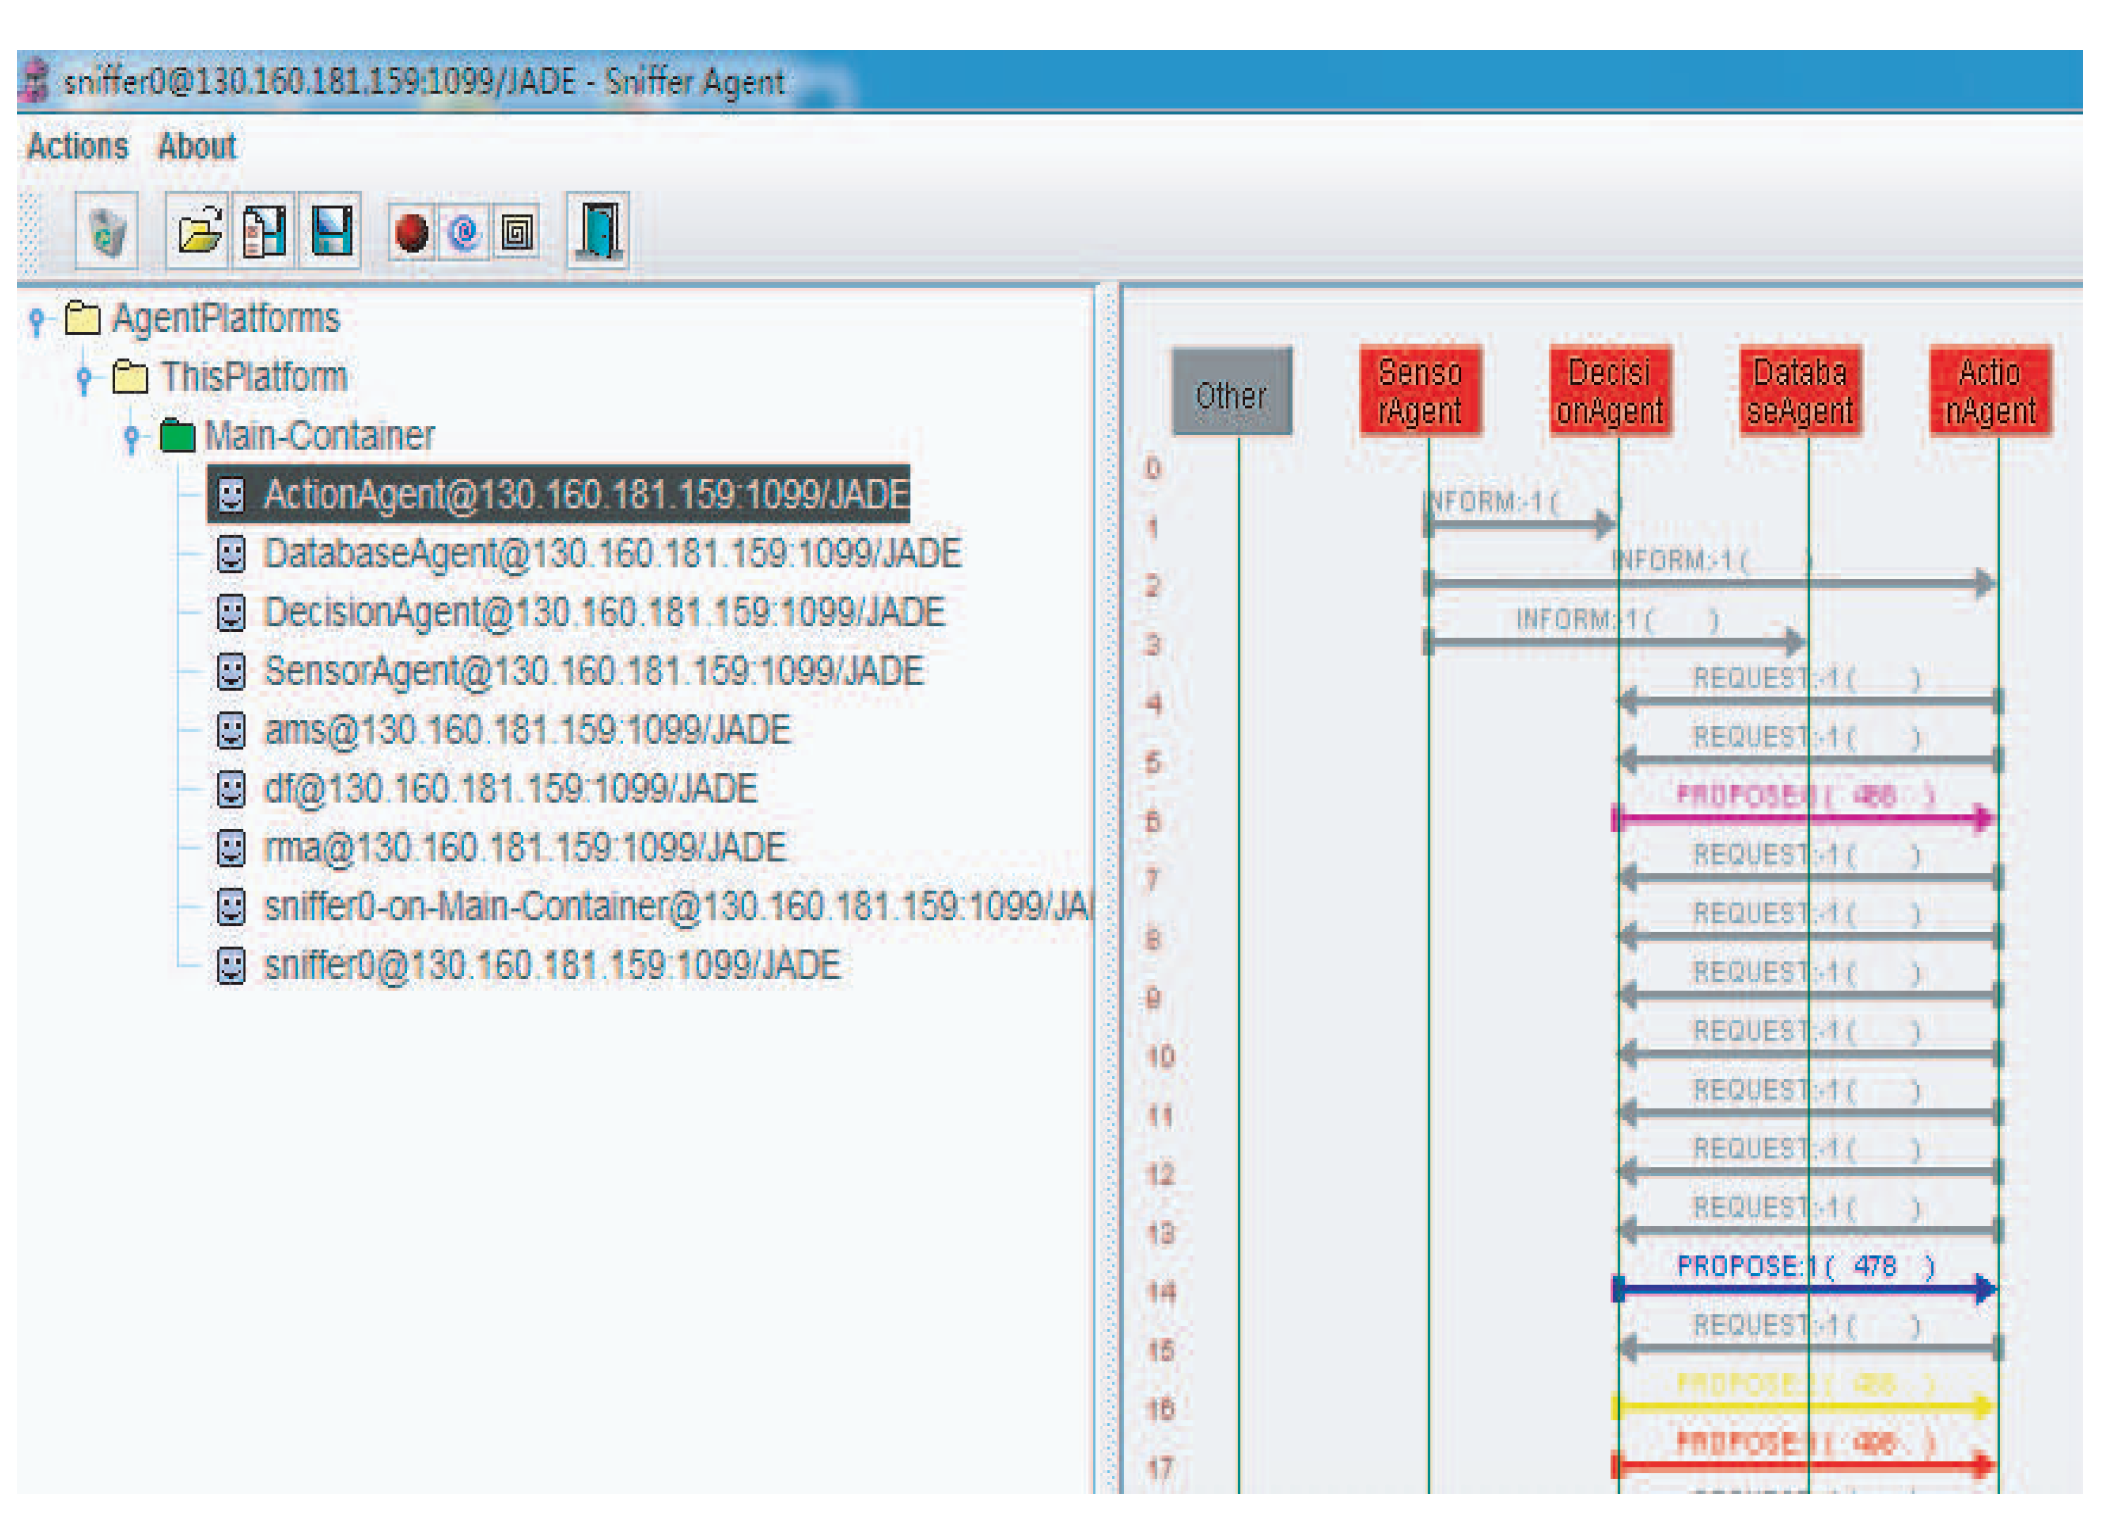Collapse the Main-Container tree node
Screen dimensions: 2122x1517
coord(132,437)
